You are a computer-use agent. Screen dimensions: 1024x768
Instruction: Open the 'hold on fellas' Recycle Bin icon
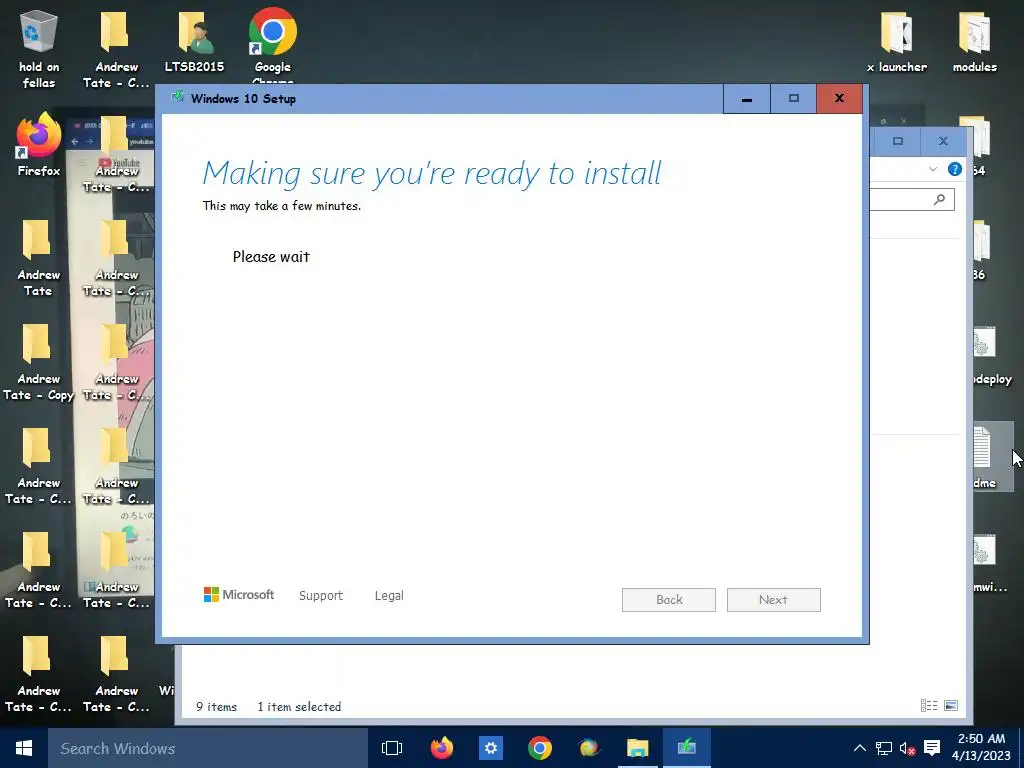[x=39, y=49]
